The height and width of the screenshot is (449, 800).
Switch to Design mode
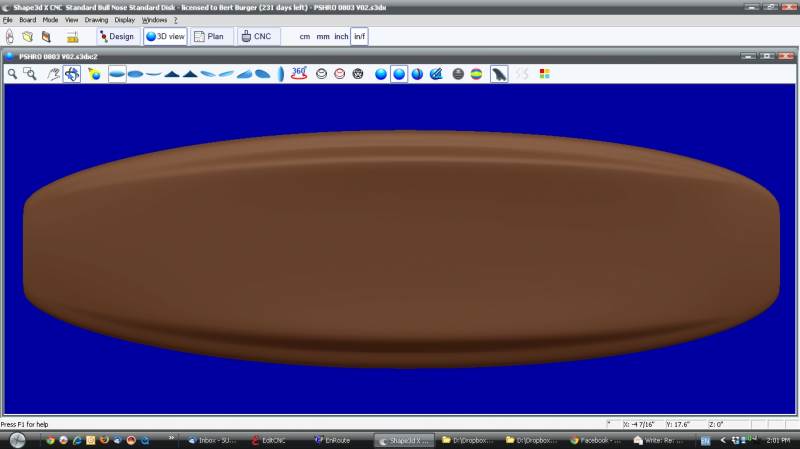tap(116, 37)
